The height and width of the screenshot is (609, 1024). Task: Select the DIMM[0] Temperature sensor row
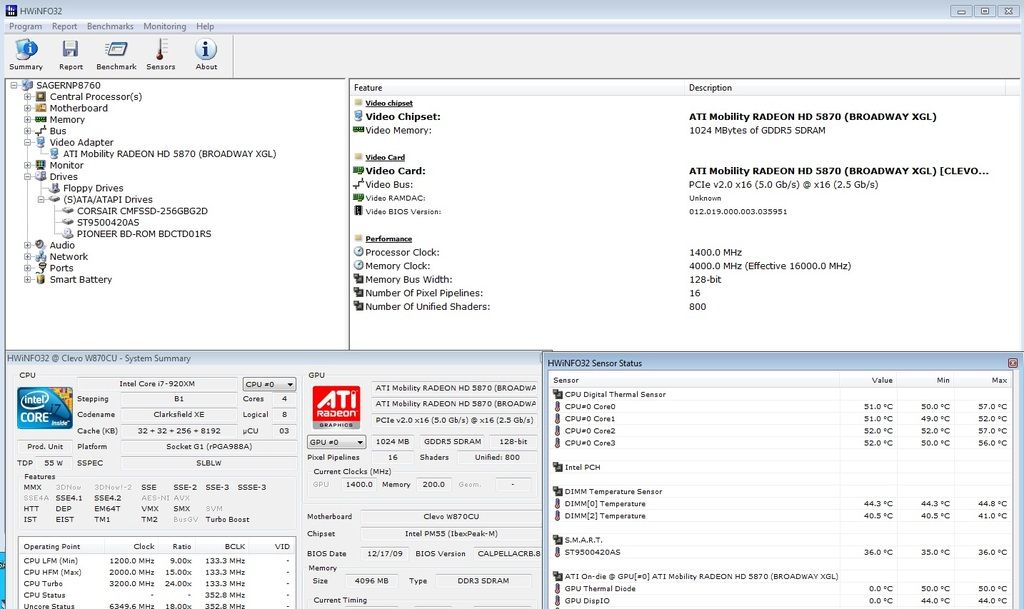[x=780, y=504]
